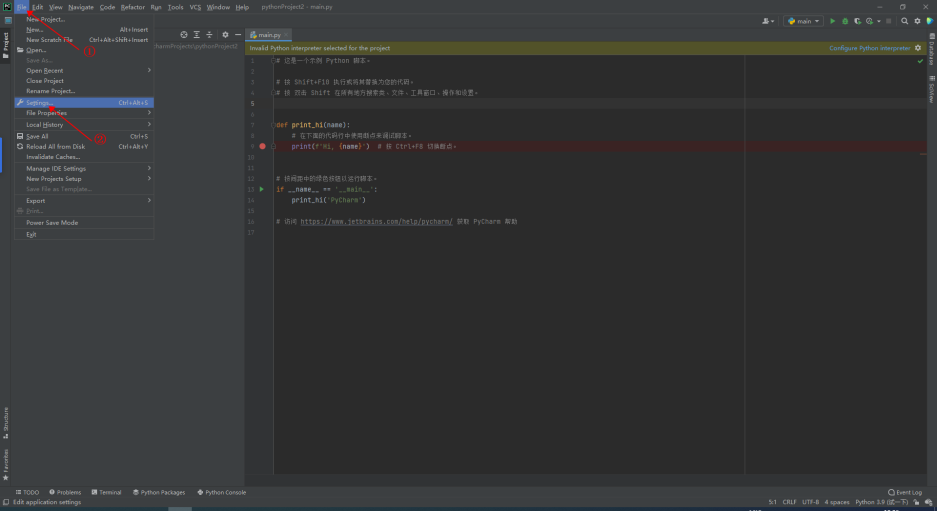The width and height of the screenshot is (937, 511).
Task: Close the main.py editor tab
Action: [287, 35]
